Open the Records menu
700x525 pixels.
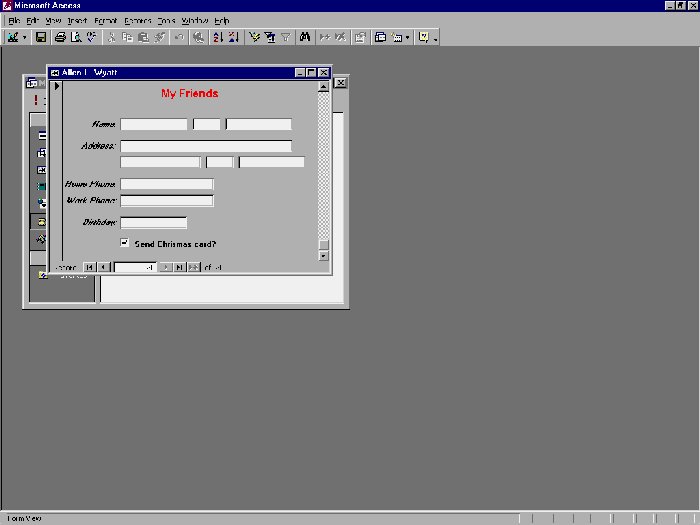pyautogui.click(x=137, y=20)
